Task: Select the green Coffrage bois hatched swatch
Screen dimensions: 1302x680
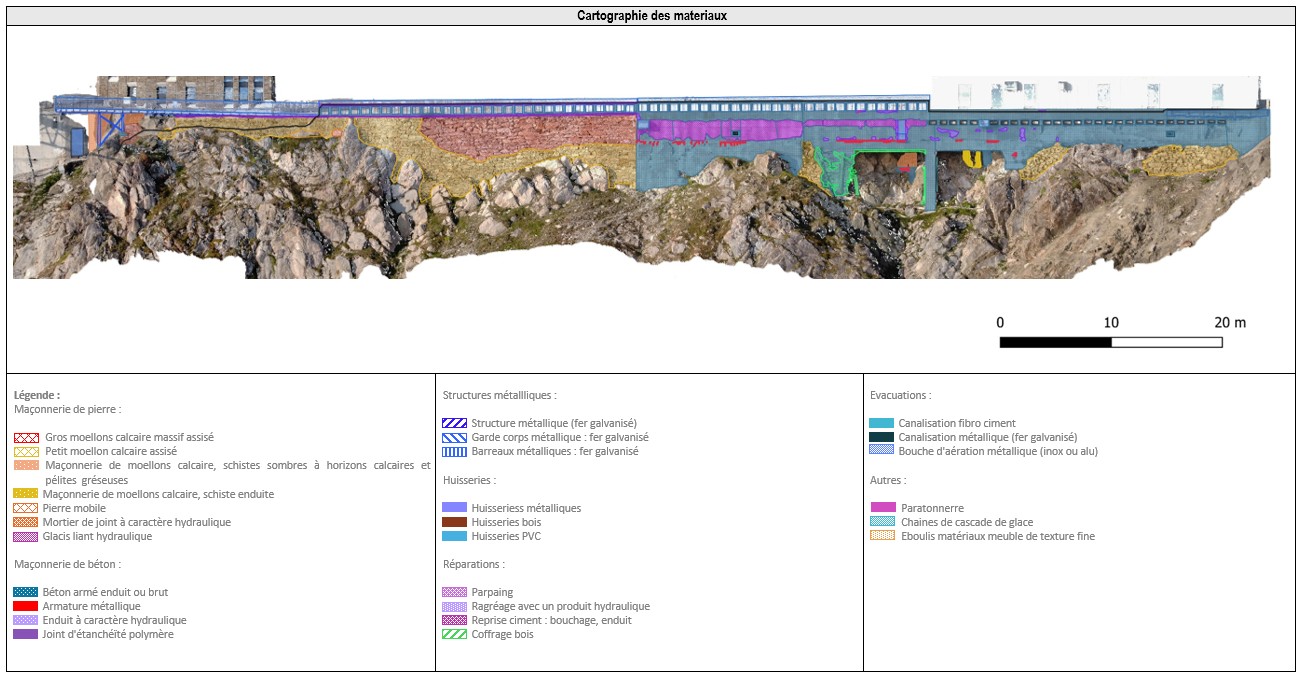Action: pyautogui.click(x=454, y=634)
